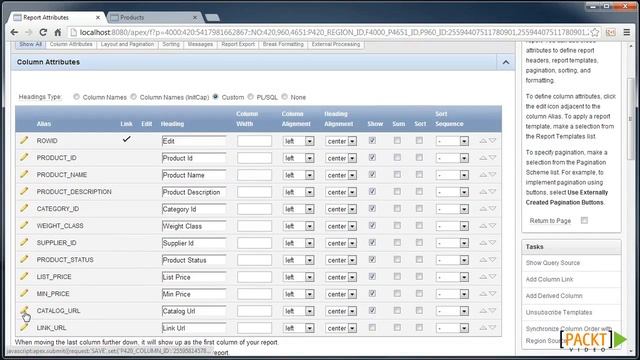Enable Show checkbox for LINK_URL
Viewport: 640px width, 360px height.
(372, 327)
